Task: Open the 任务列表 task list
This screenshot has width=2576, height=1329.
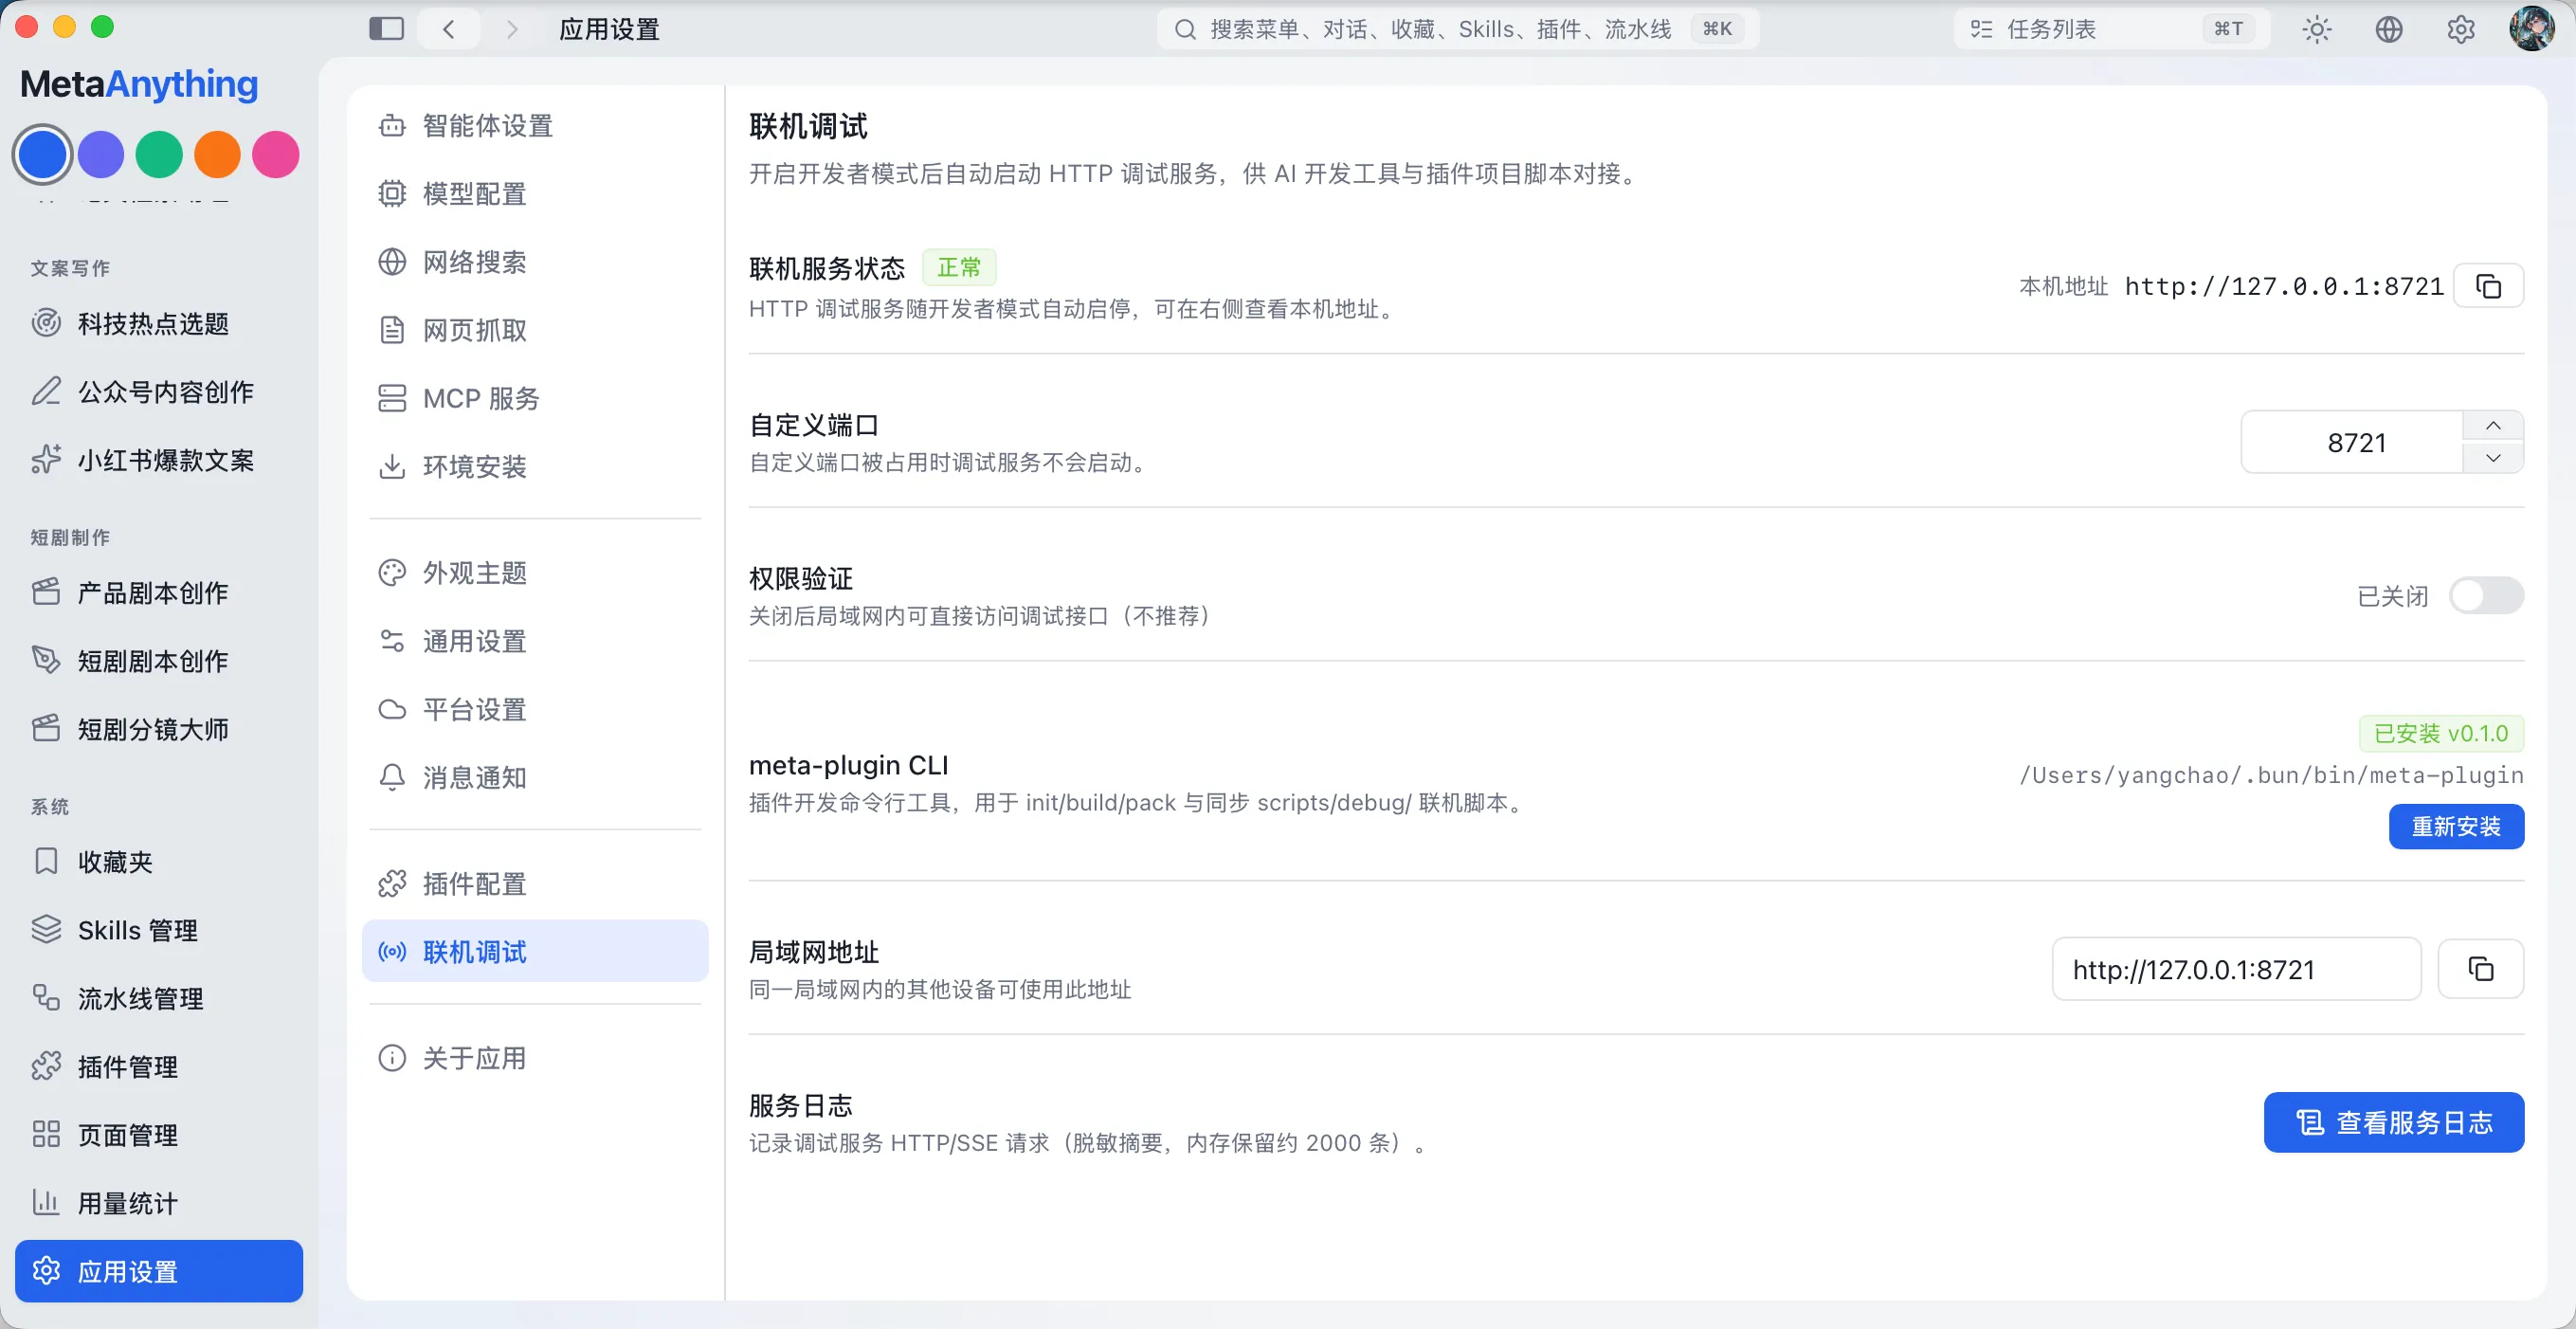Action: tap(2111, 29)
